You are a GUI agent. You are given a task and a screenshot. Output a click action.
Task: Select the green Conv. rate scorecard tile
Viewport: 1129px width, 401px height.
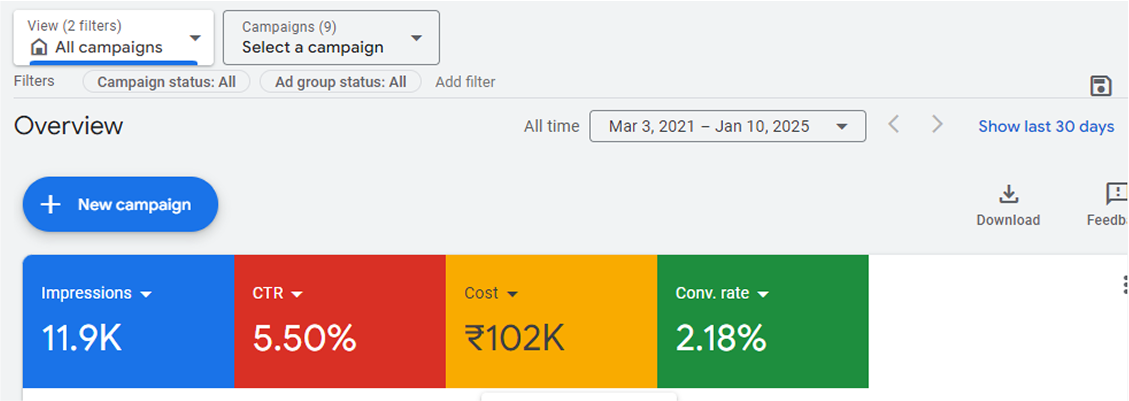pos(762,340)
